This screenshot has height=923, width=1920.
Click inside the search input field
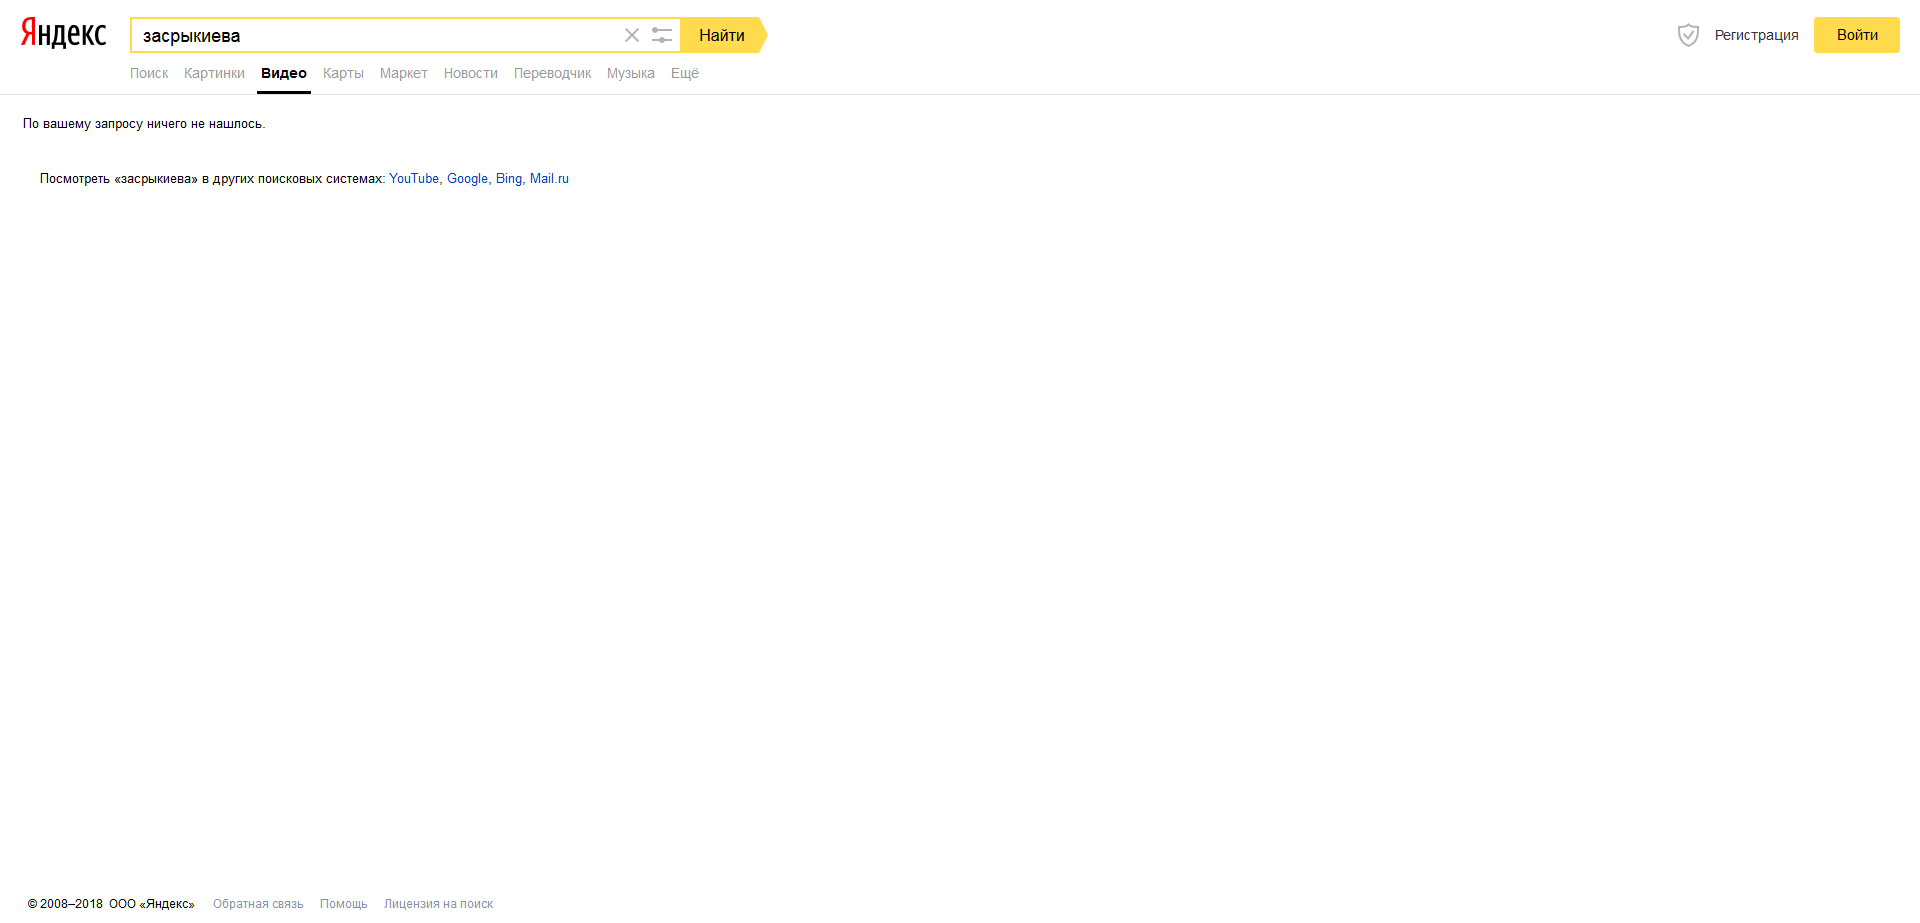click(x=380, y=36)
